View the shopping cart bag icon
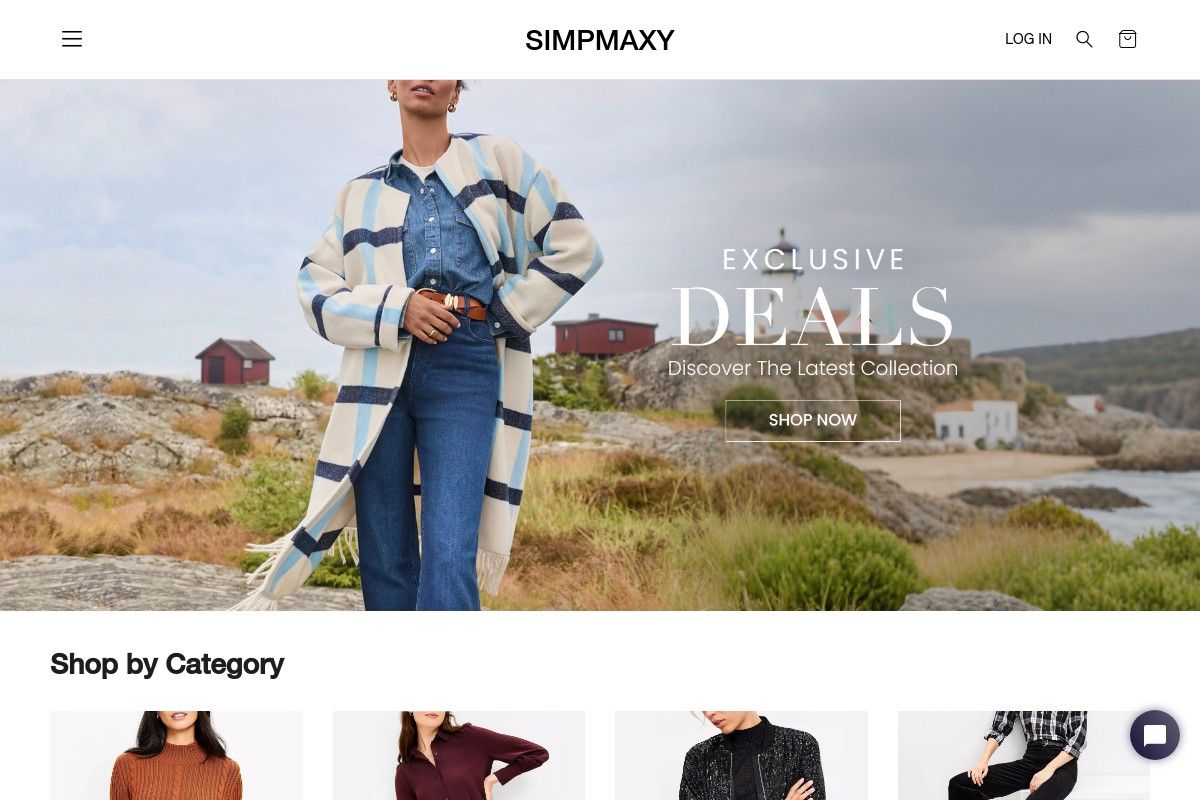 click(x=1128, y=39)
